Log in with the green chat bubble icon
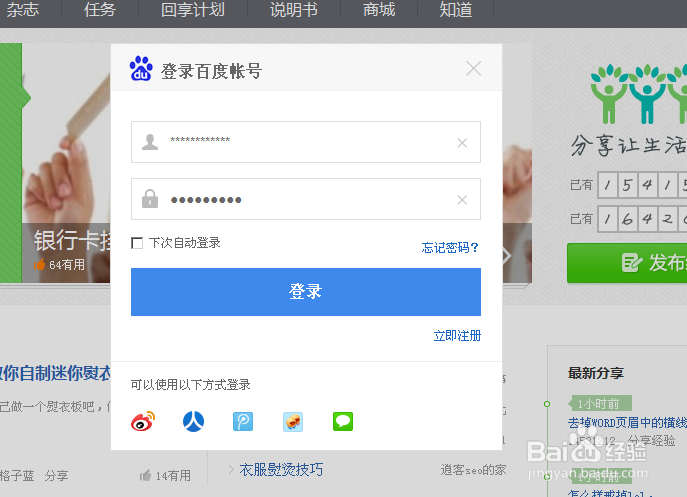The width and height of the screenshot is (687, 497). tap(343, 422)
